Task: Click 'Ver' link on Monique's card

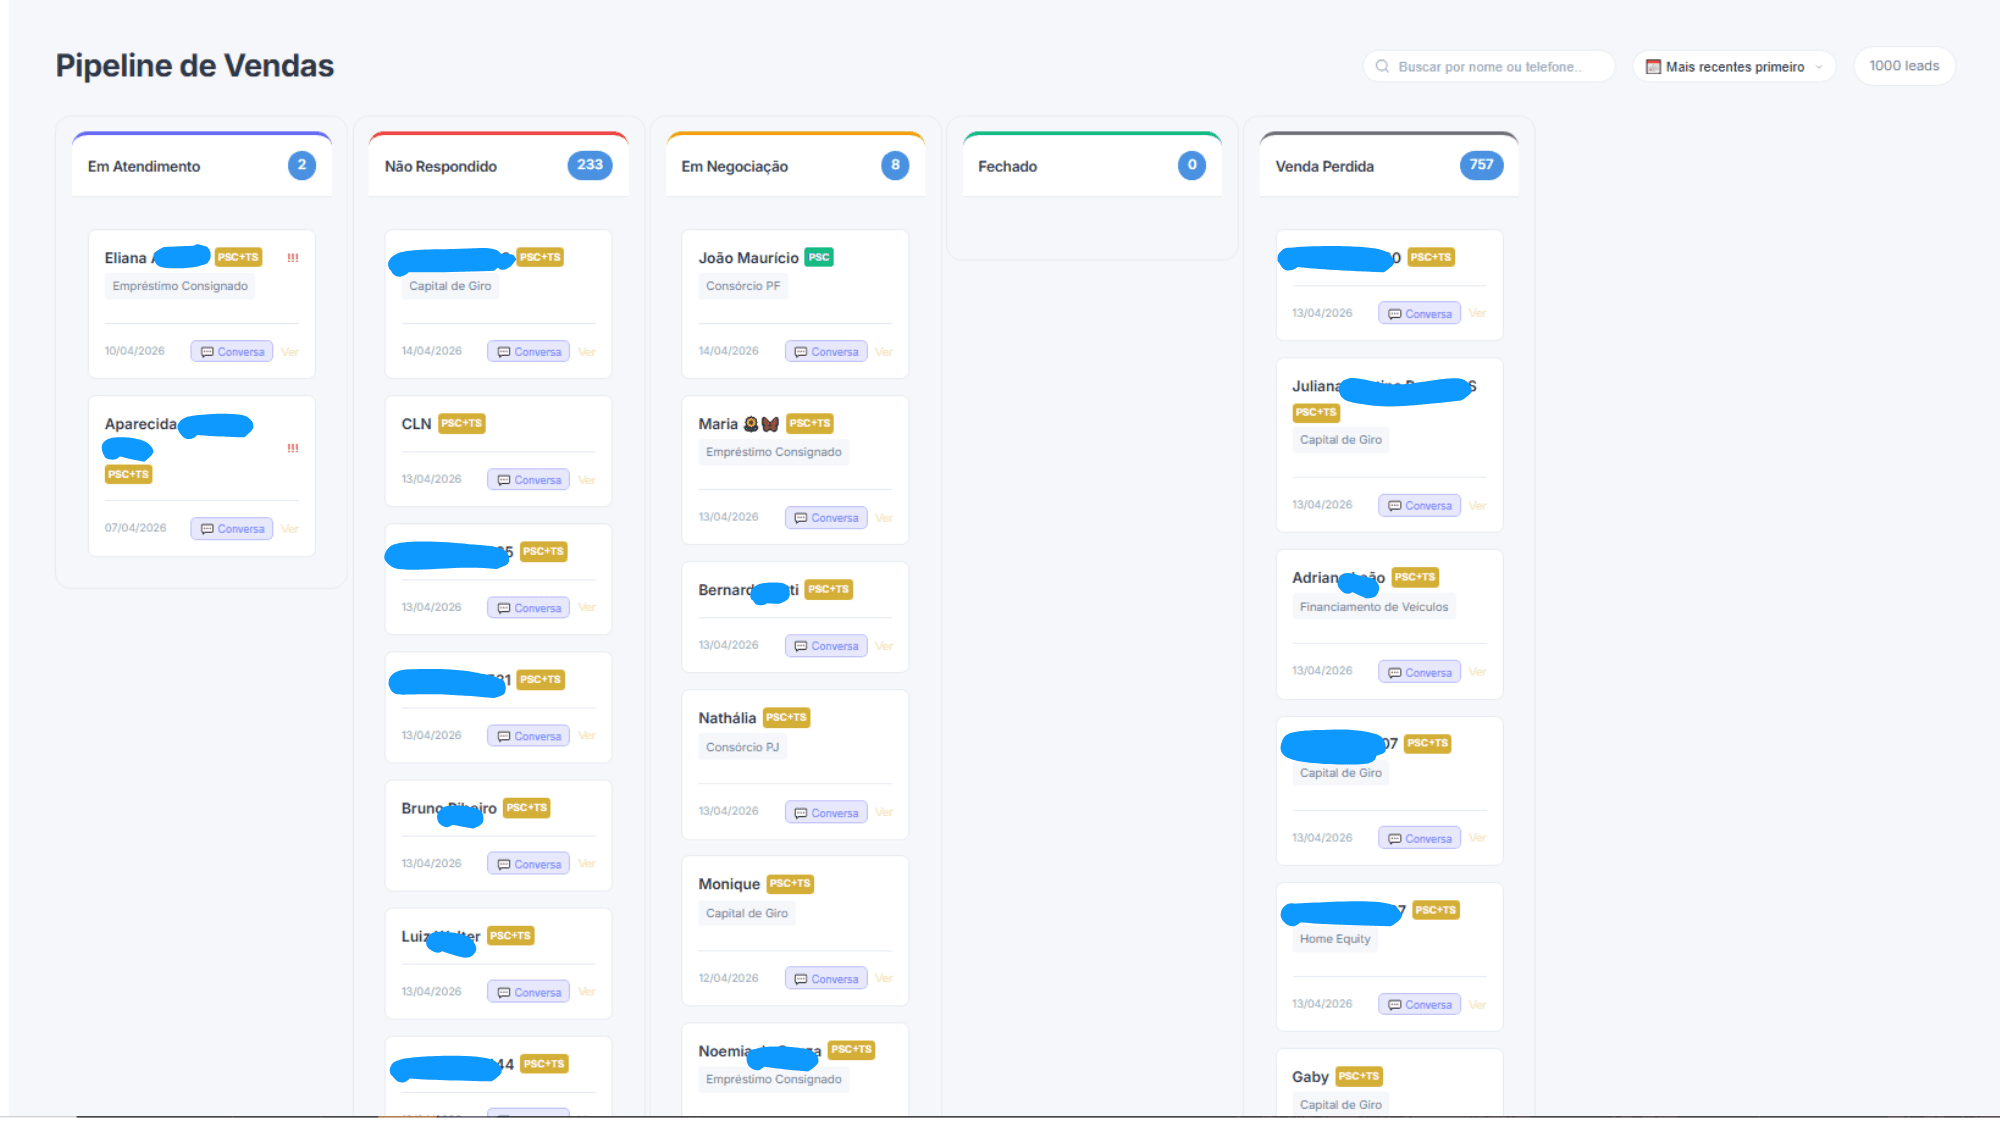Action: point(884,978)
